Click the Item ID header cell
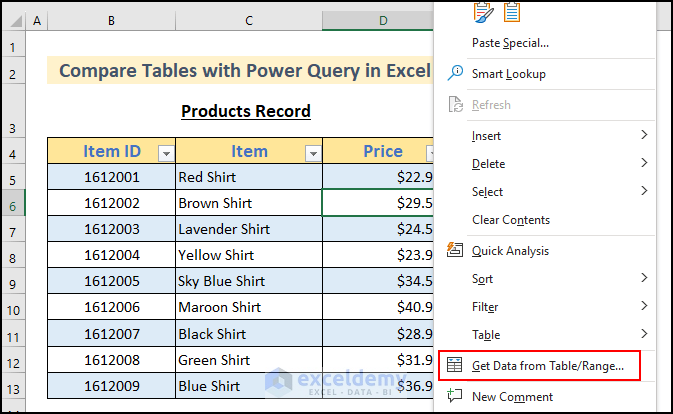Screen dimensions: 673x414 (112, 151)
